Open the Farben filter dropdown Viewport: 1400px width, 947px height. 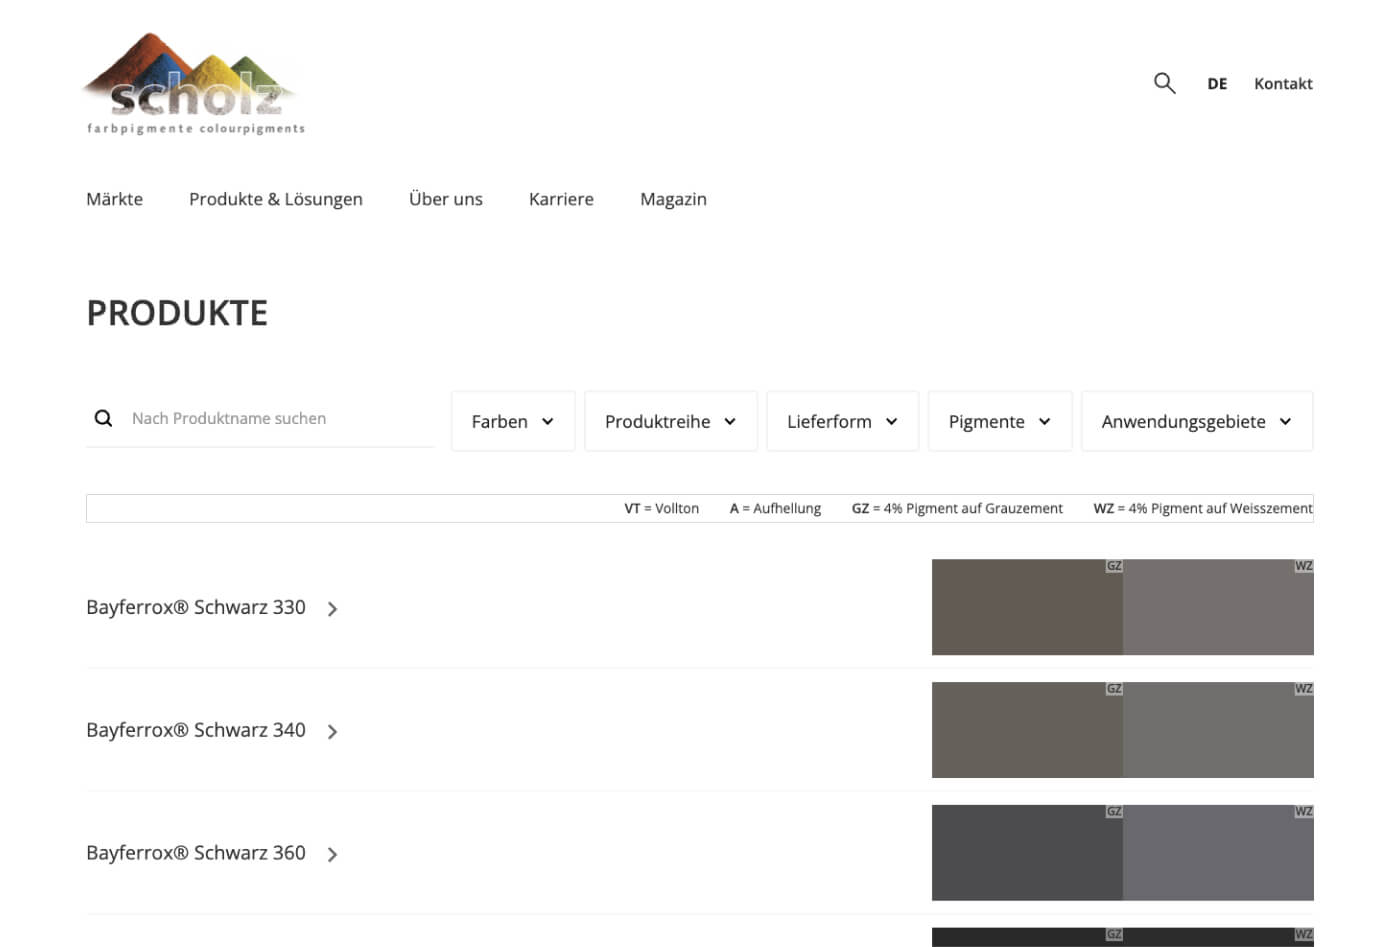(513, 421)
